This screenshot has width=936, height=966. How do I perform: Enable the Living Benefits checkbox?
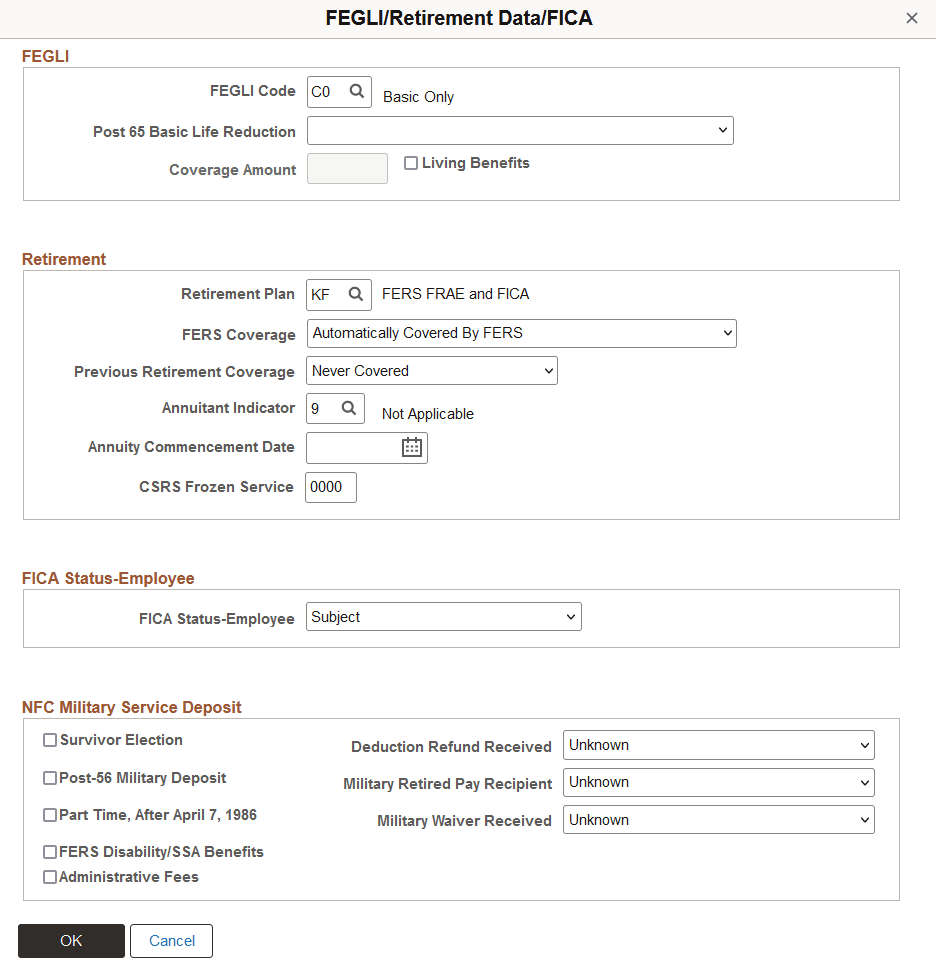[x=411, y=162]
